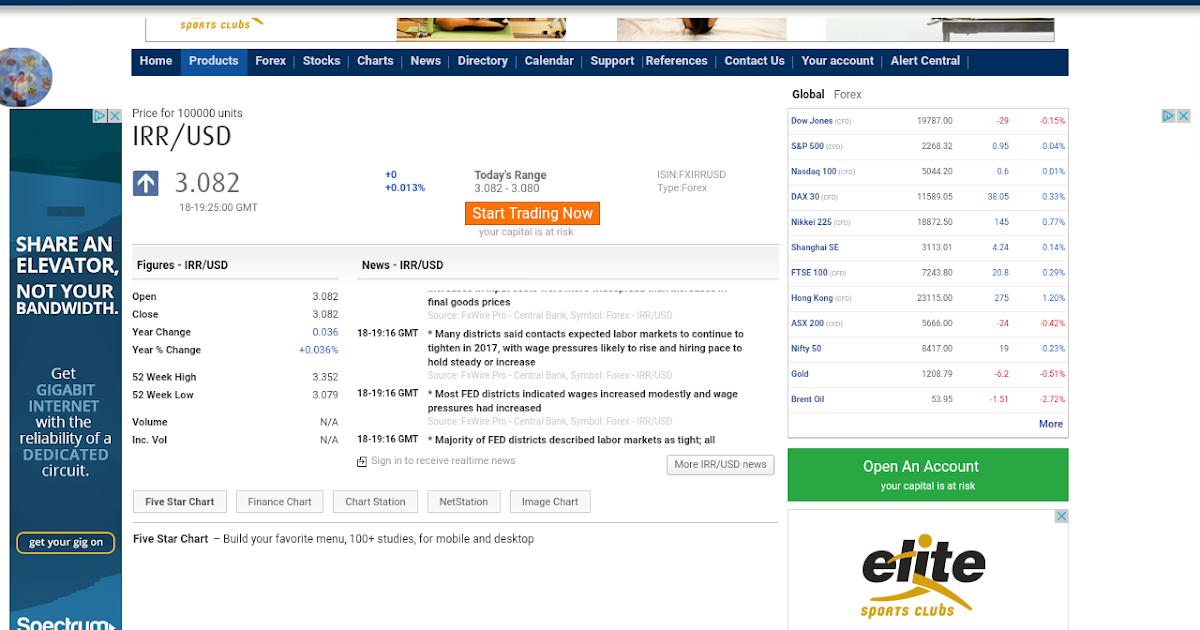Click the Year % Change value +0.036%
Viewport: 1200px width, 630px height.
[x=318, y=350]
